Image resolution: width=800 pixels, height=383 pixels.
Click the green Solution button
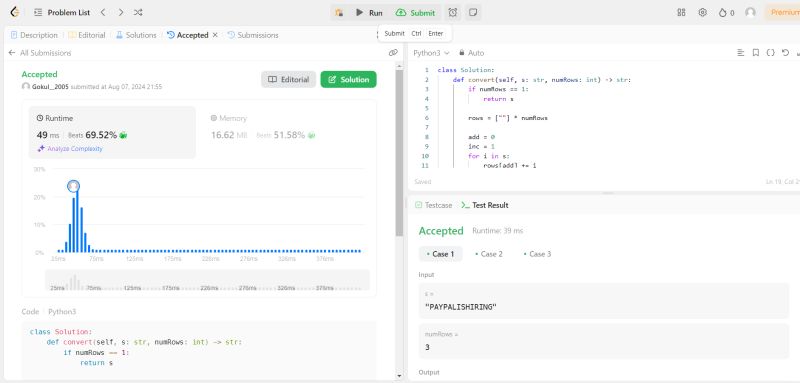(348, 80)
